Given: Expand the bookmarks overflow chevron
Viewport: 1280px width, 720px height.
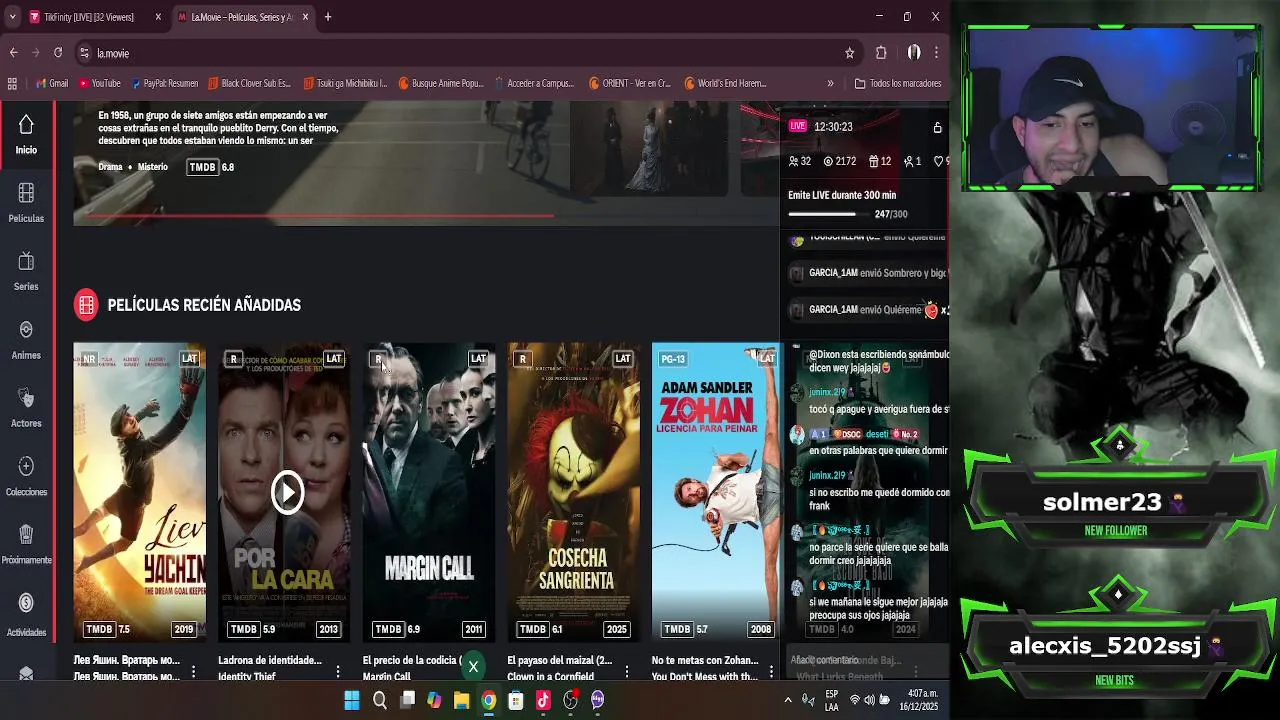Looking at the screenshot, I should coord(830,83).
